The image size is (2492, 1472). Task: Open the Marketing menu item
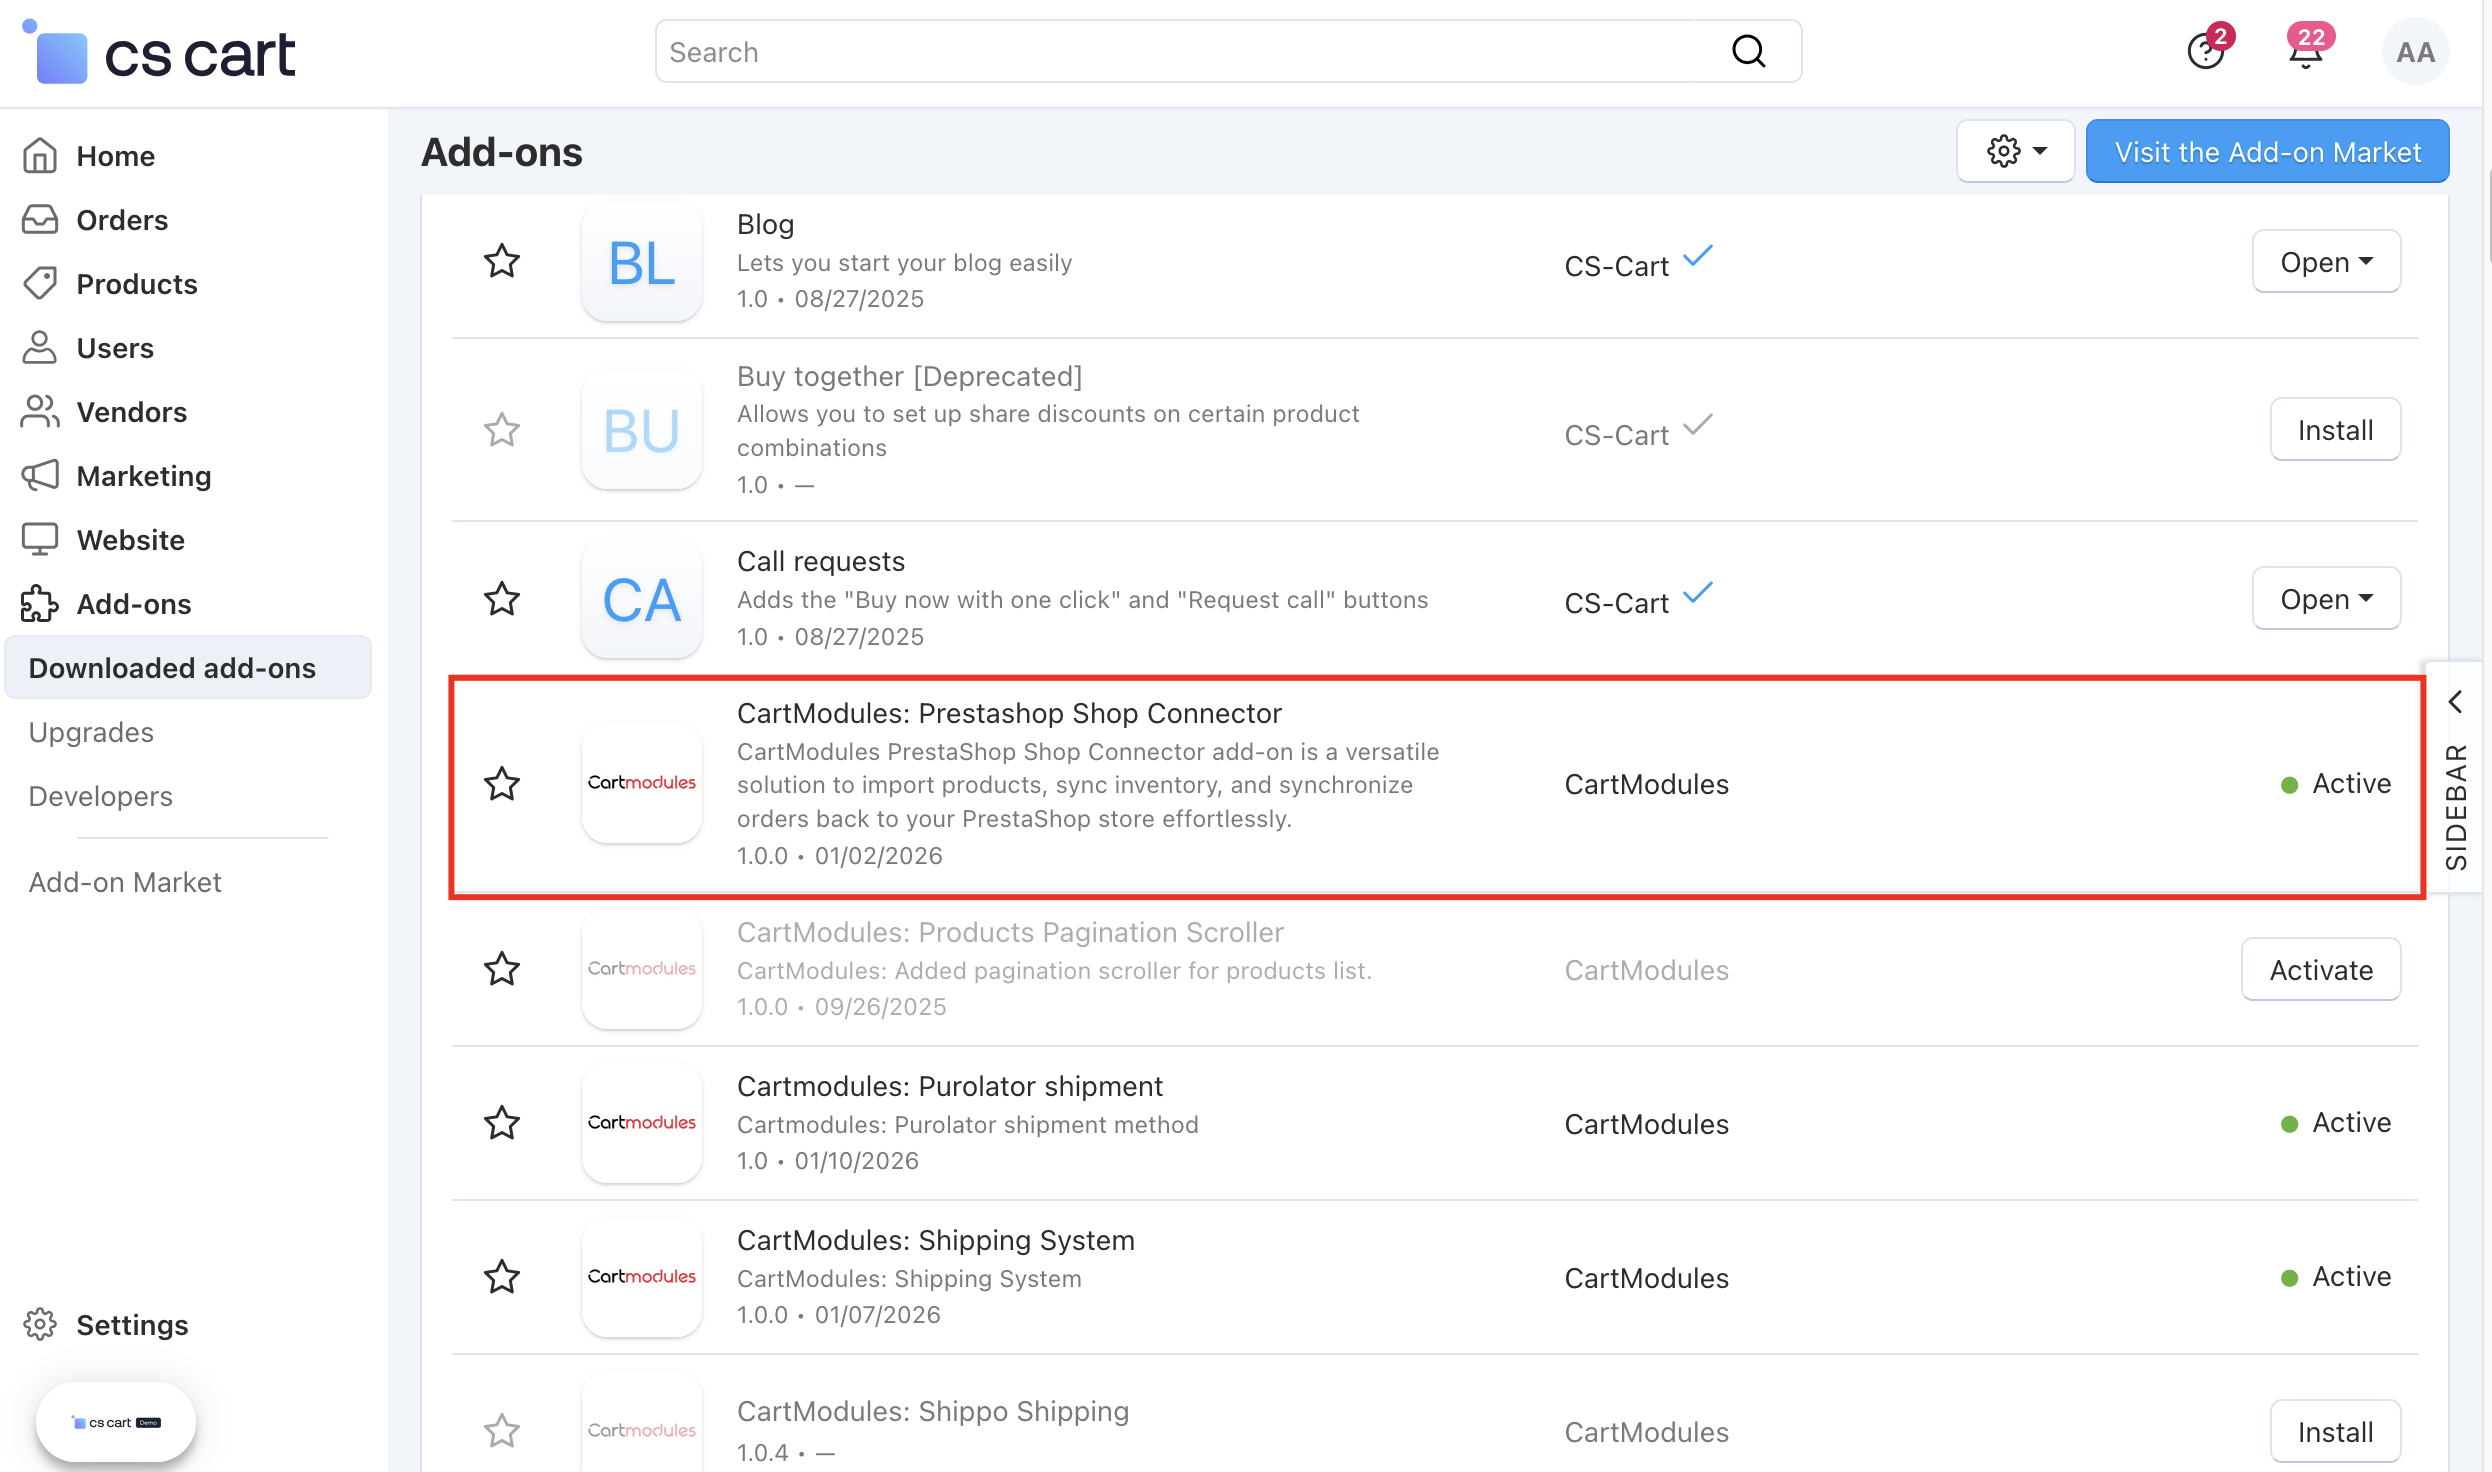click(x=144, y=476)
